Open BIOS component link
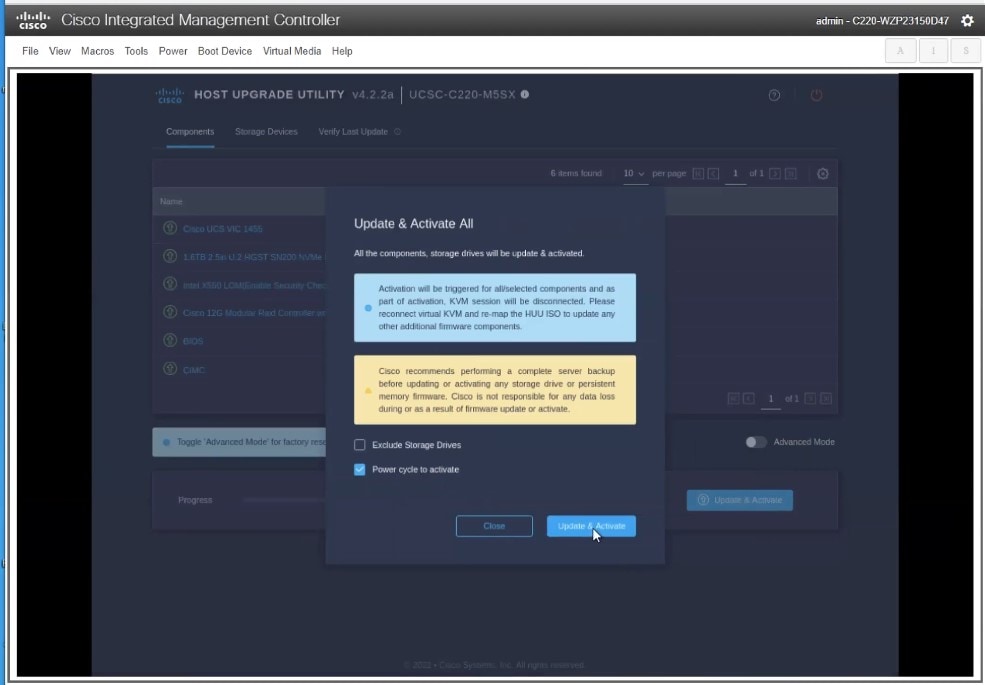This screenshot has height=685, width=985. [193, 341]
